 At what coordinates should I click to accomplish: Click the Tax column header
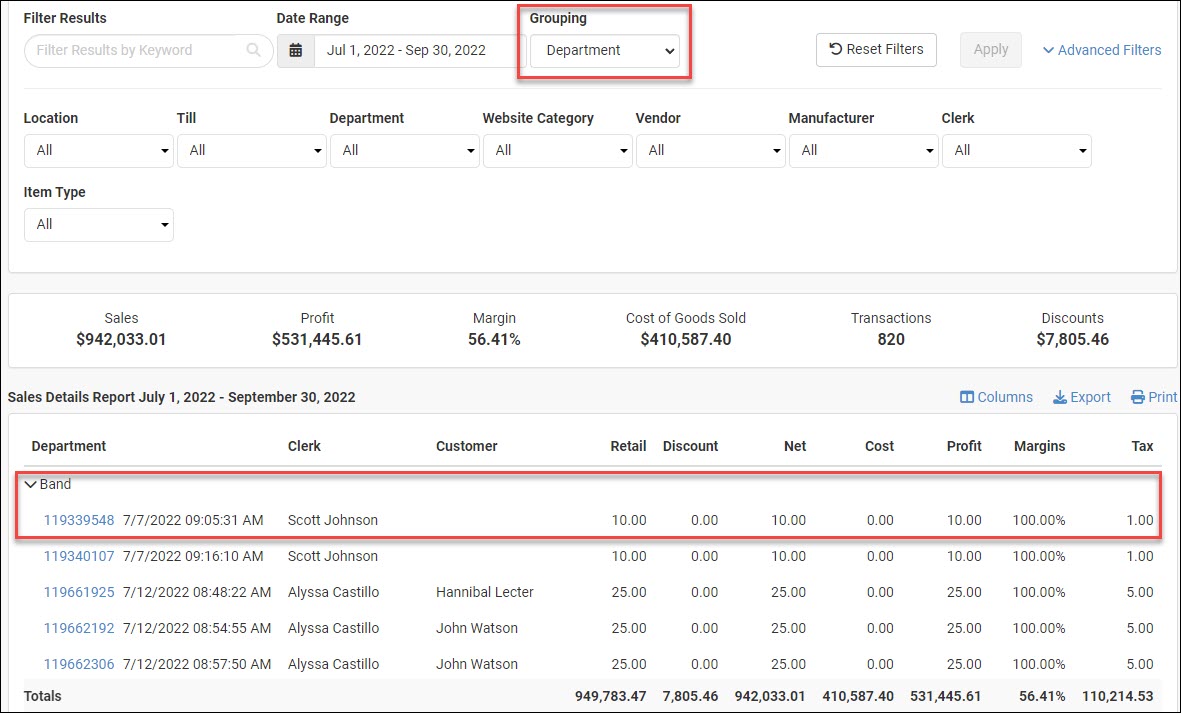[1142, 446]
